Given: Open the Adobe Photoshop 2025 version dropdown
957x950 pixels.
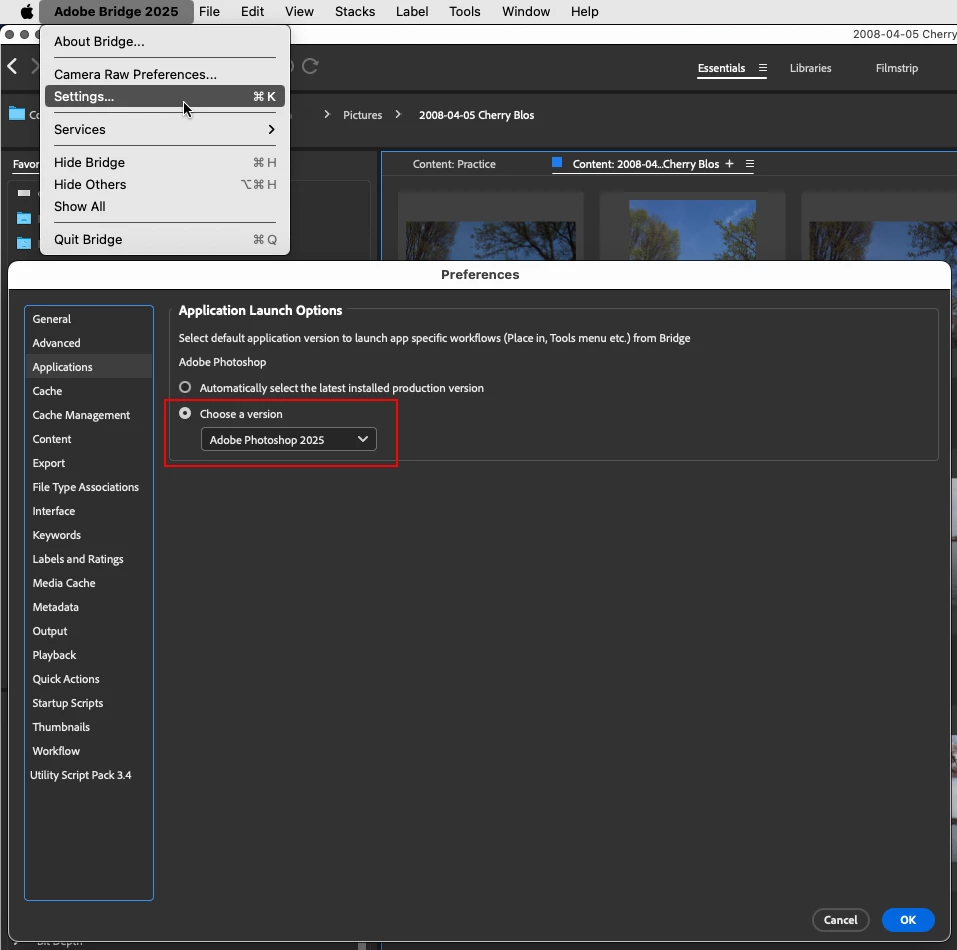Looking at the screenshot, I should 289,439.
